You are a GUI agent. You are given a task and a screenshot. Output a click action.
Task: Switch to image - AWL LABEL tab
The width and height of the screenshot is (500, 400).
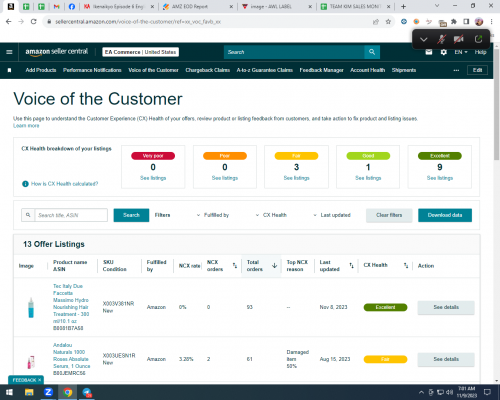pyautogui.click(x=277, y=6)
